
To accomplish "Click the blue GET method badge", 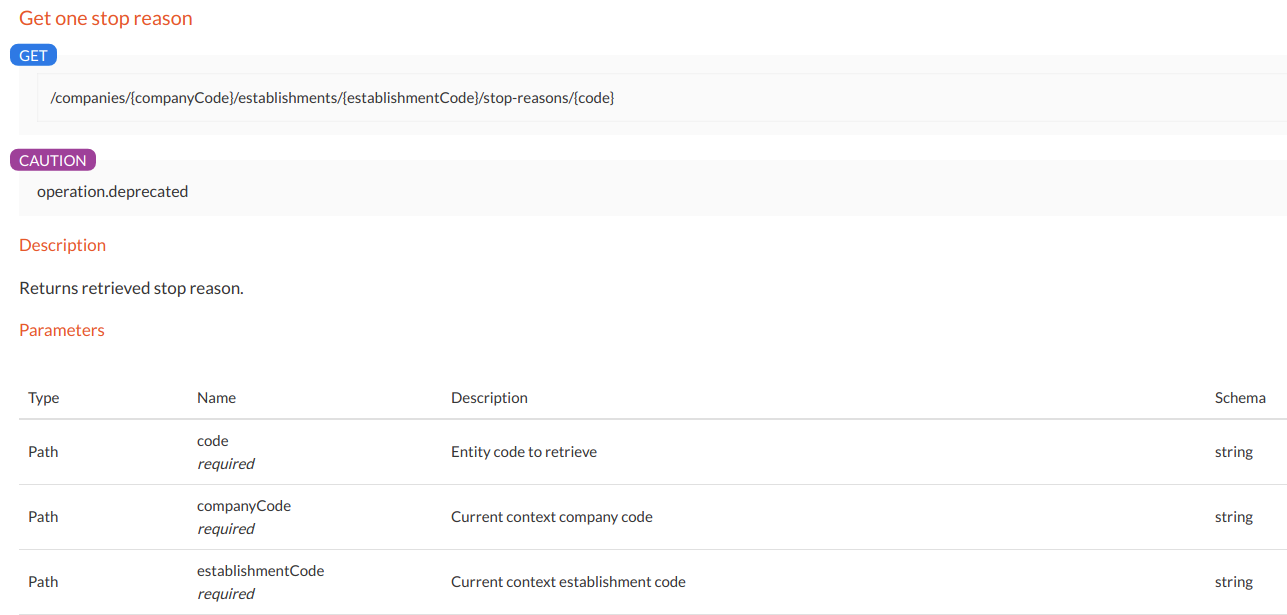I will coord(34,56).
